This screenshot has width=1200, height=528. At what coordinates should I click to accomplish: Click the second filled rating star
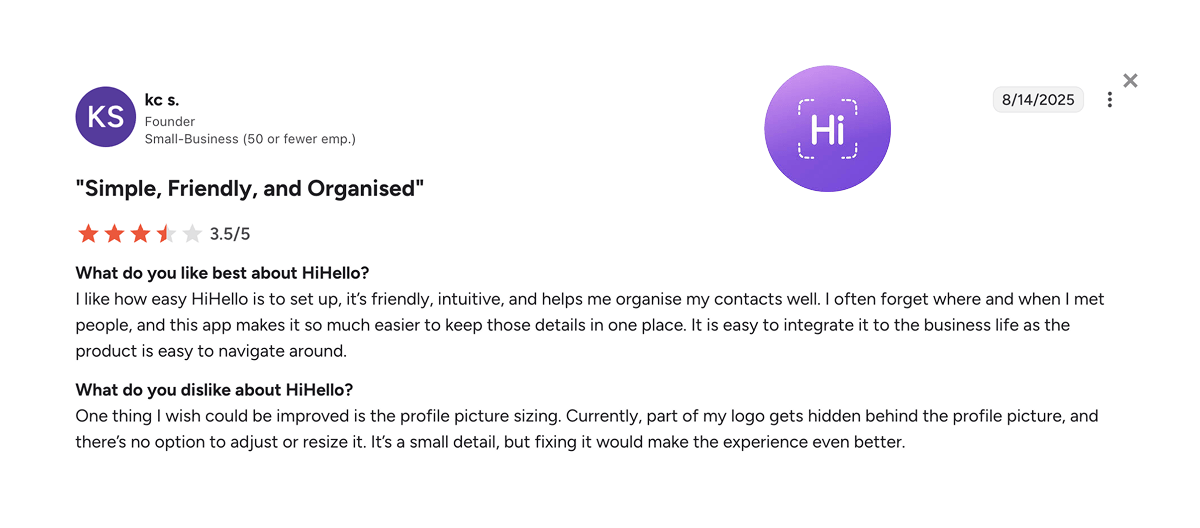tap(114, 234)
